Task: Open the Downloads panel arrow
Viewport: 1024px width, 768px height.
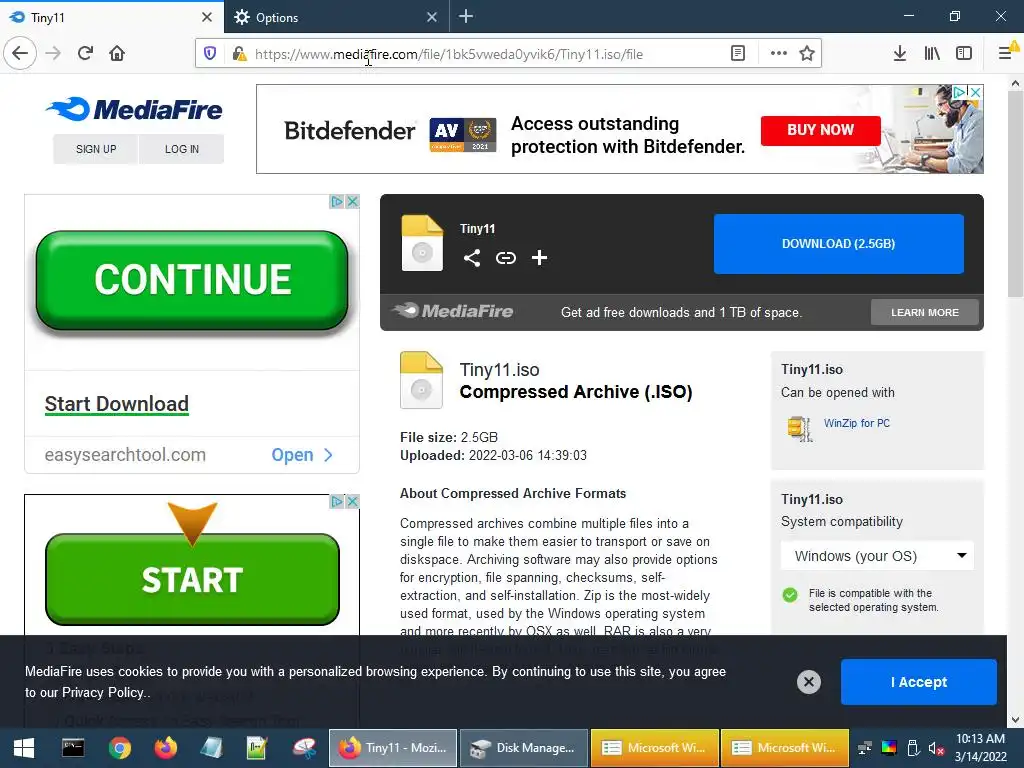Action: 900,54
